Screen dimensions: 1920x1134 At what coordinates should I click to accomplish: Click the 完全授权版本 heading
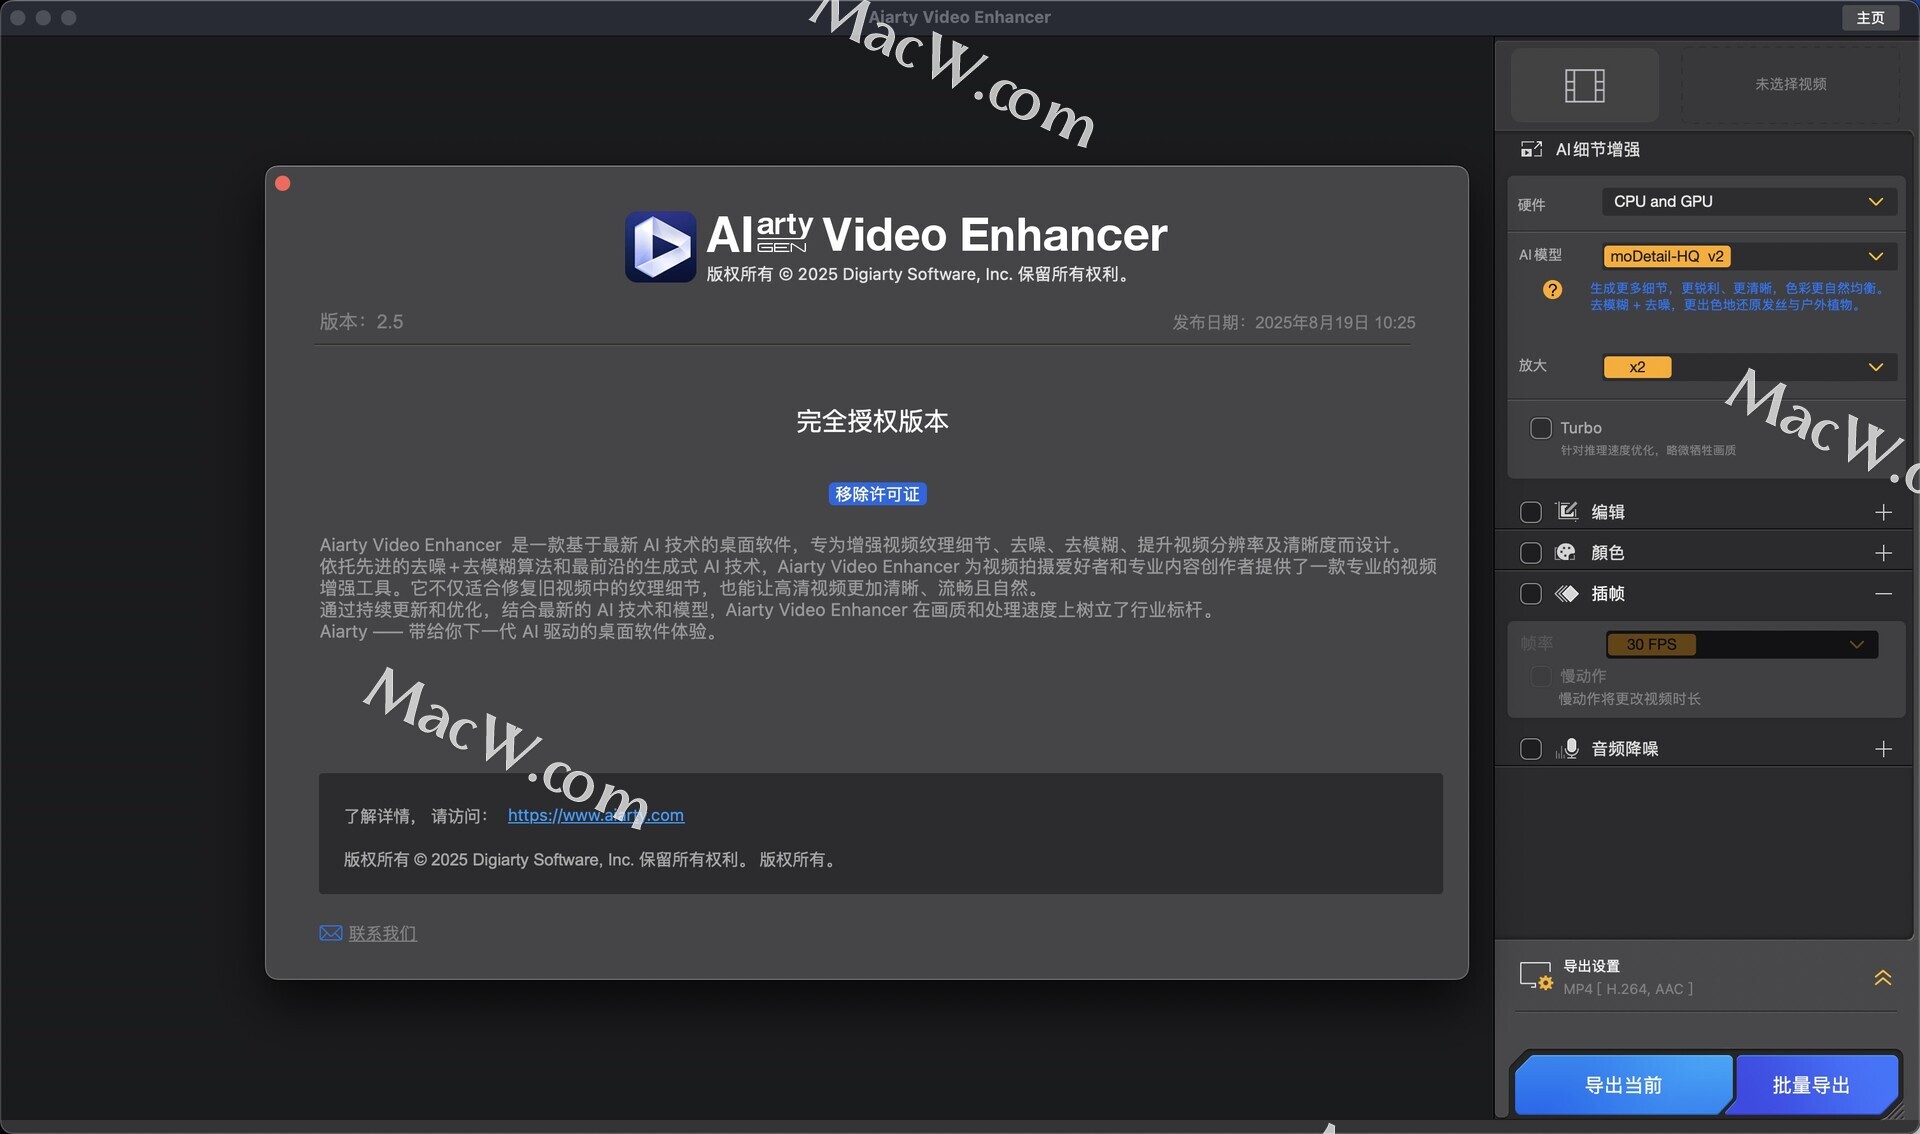pyautogui.click(x=872, y=421)
